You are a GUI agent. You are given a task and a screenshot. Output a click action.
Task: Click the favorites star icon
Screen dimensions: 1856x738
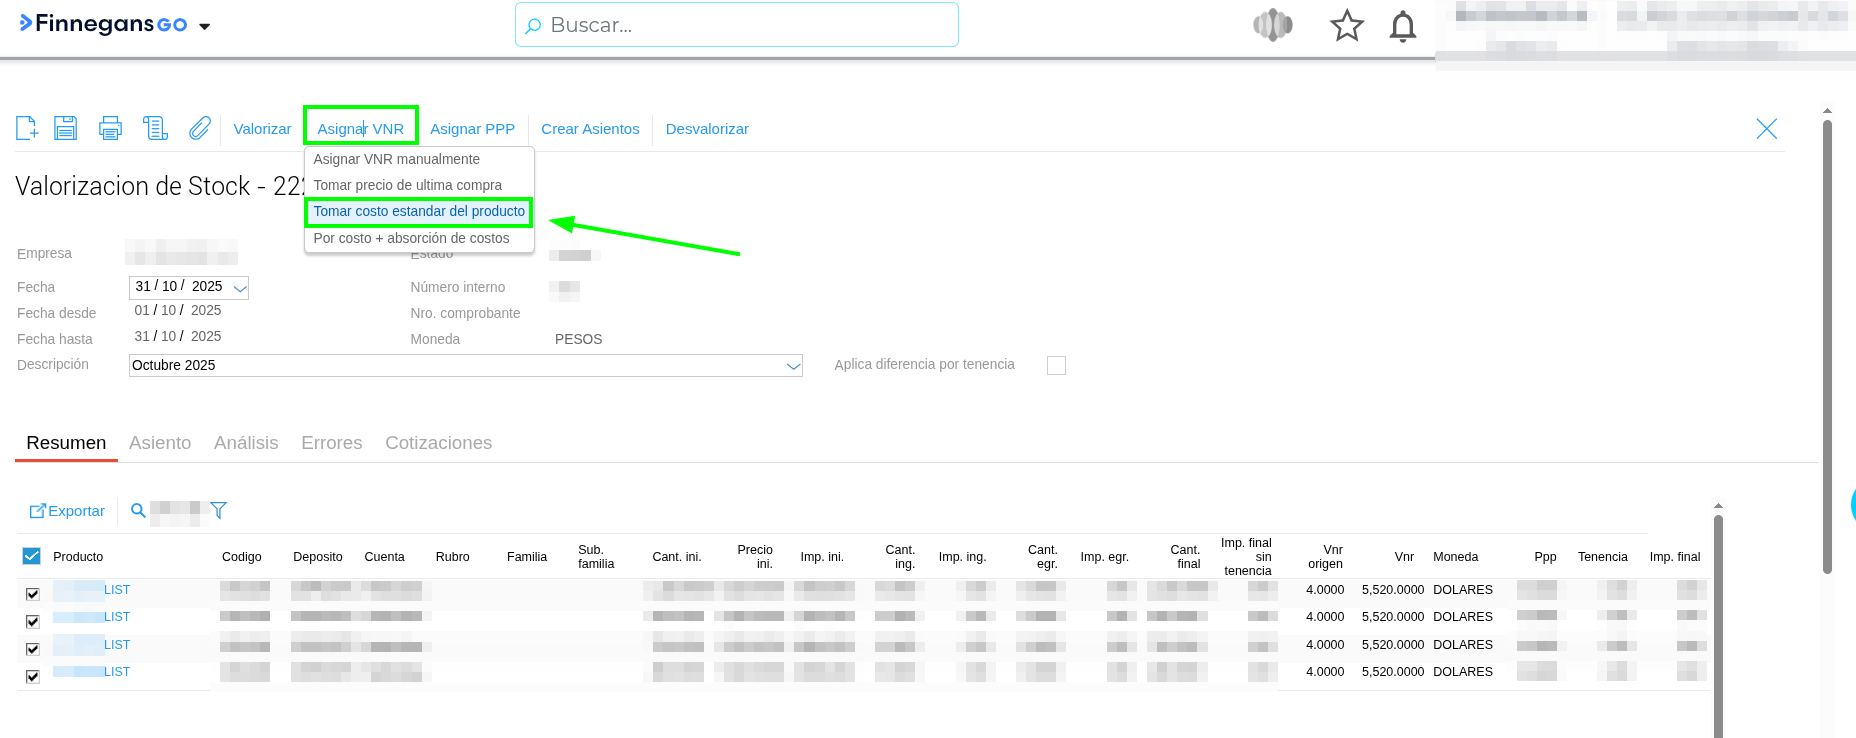pos(1346,26)
